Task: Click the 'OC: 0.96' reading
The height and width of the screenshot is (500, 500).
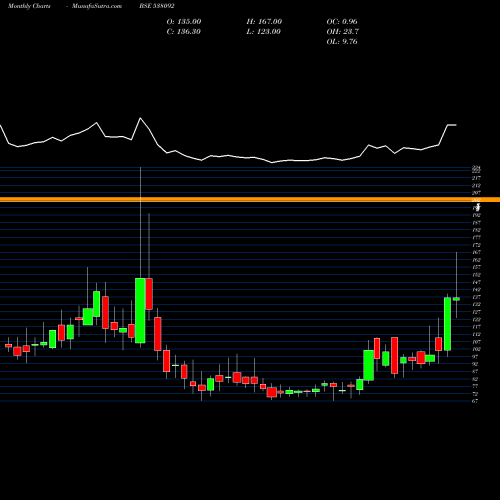Action: (342, 21)
